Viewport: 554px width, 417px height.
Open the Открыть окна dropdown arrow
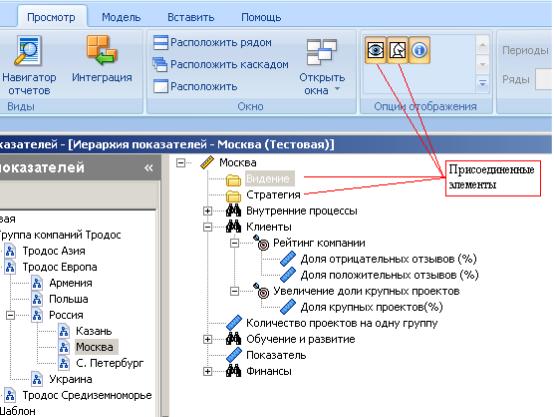point(337,89)
